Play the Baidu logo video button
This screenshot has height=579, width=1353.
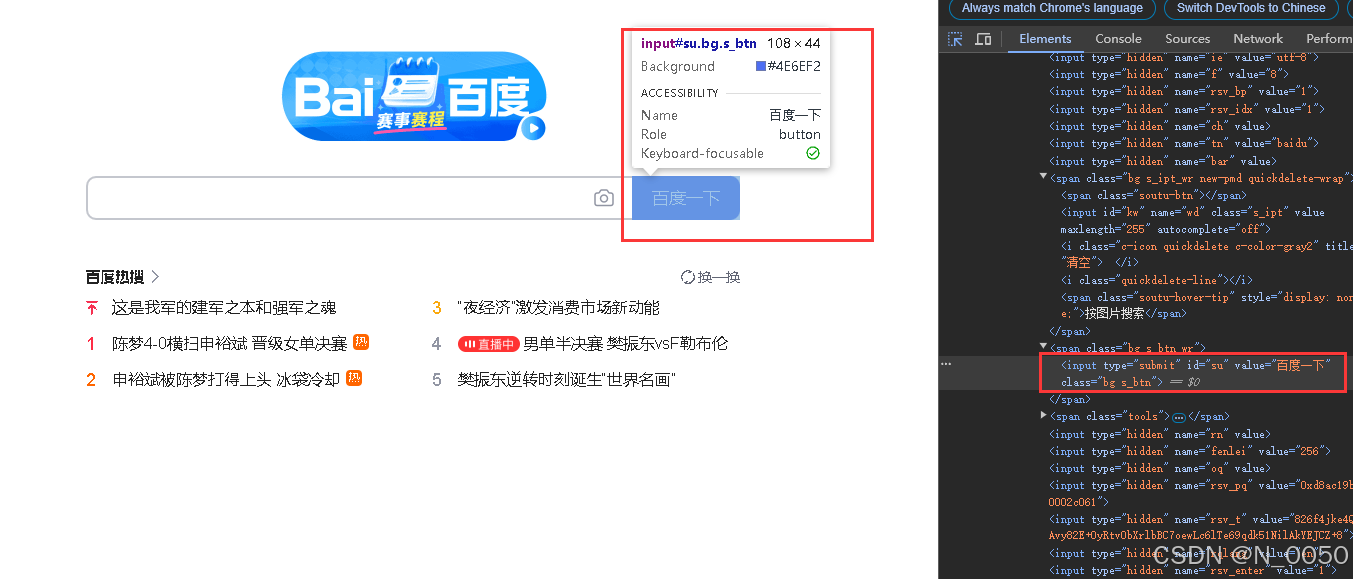(x=534, y=128)
